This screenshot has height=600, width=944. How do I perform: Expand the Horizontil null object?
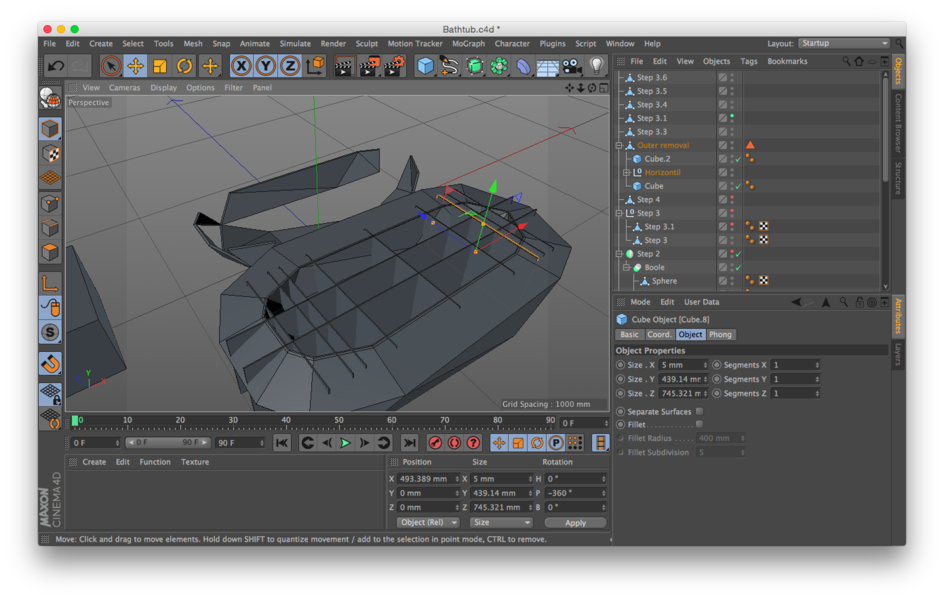pyautogui.click(x=626, y=173)
